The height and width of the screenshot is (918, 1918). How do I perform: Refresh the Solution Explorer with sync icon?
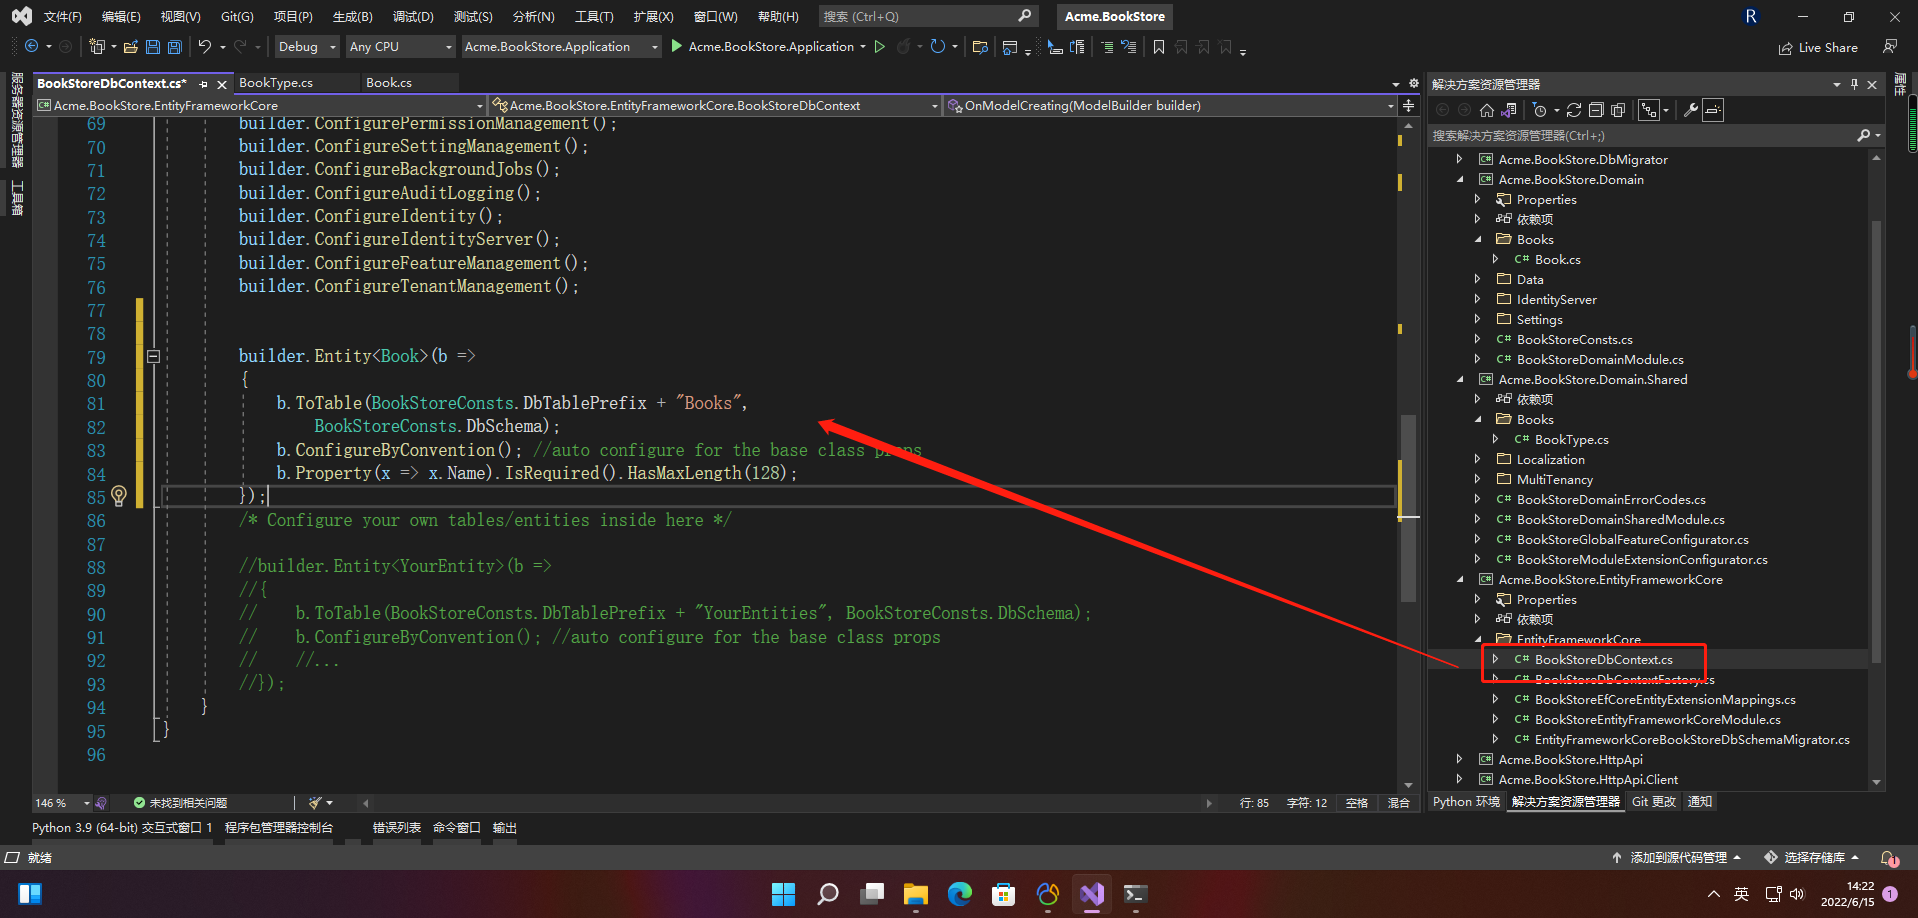coord(1574,110)
